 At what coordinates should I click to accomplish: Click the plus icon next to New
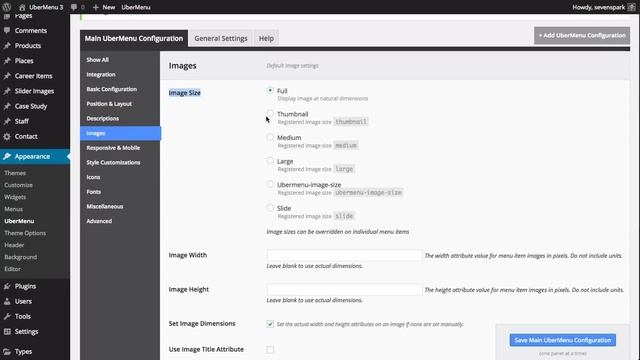[96, 7]
